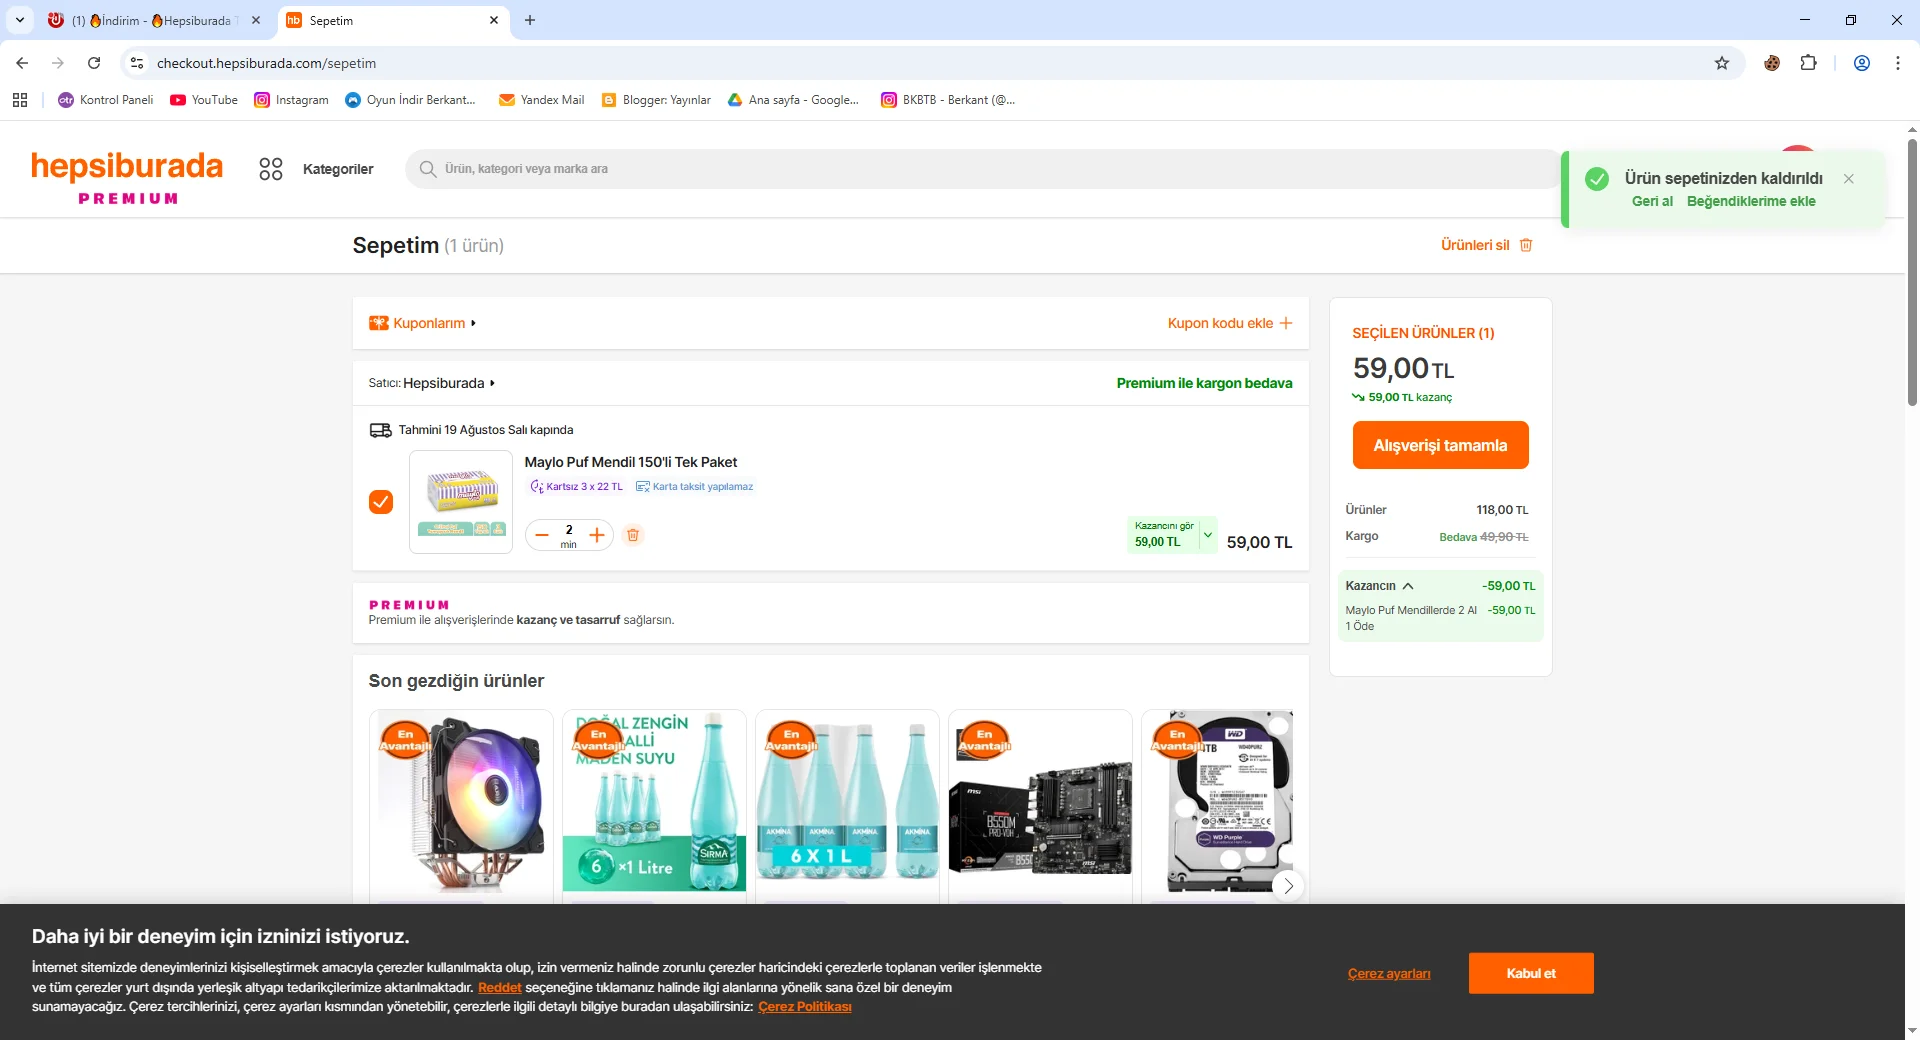Click Alışverişi tamamla button

[1440, 445]
